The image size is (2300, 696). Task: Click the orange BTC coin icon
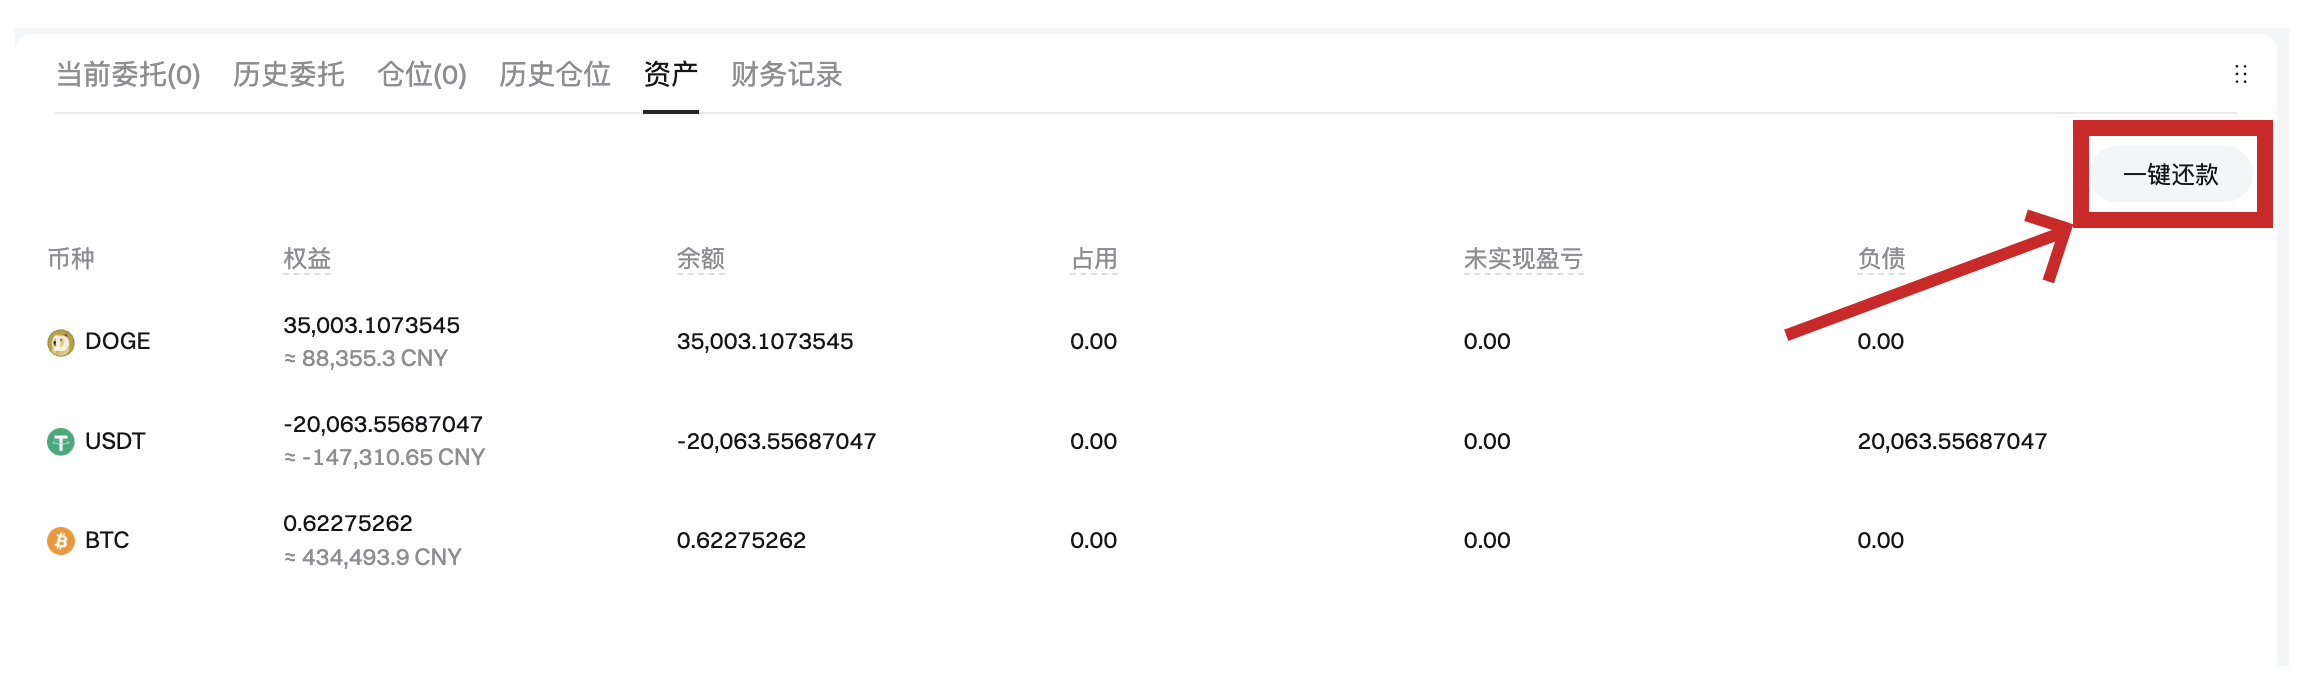[x=61, y=541]
